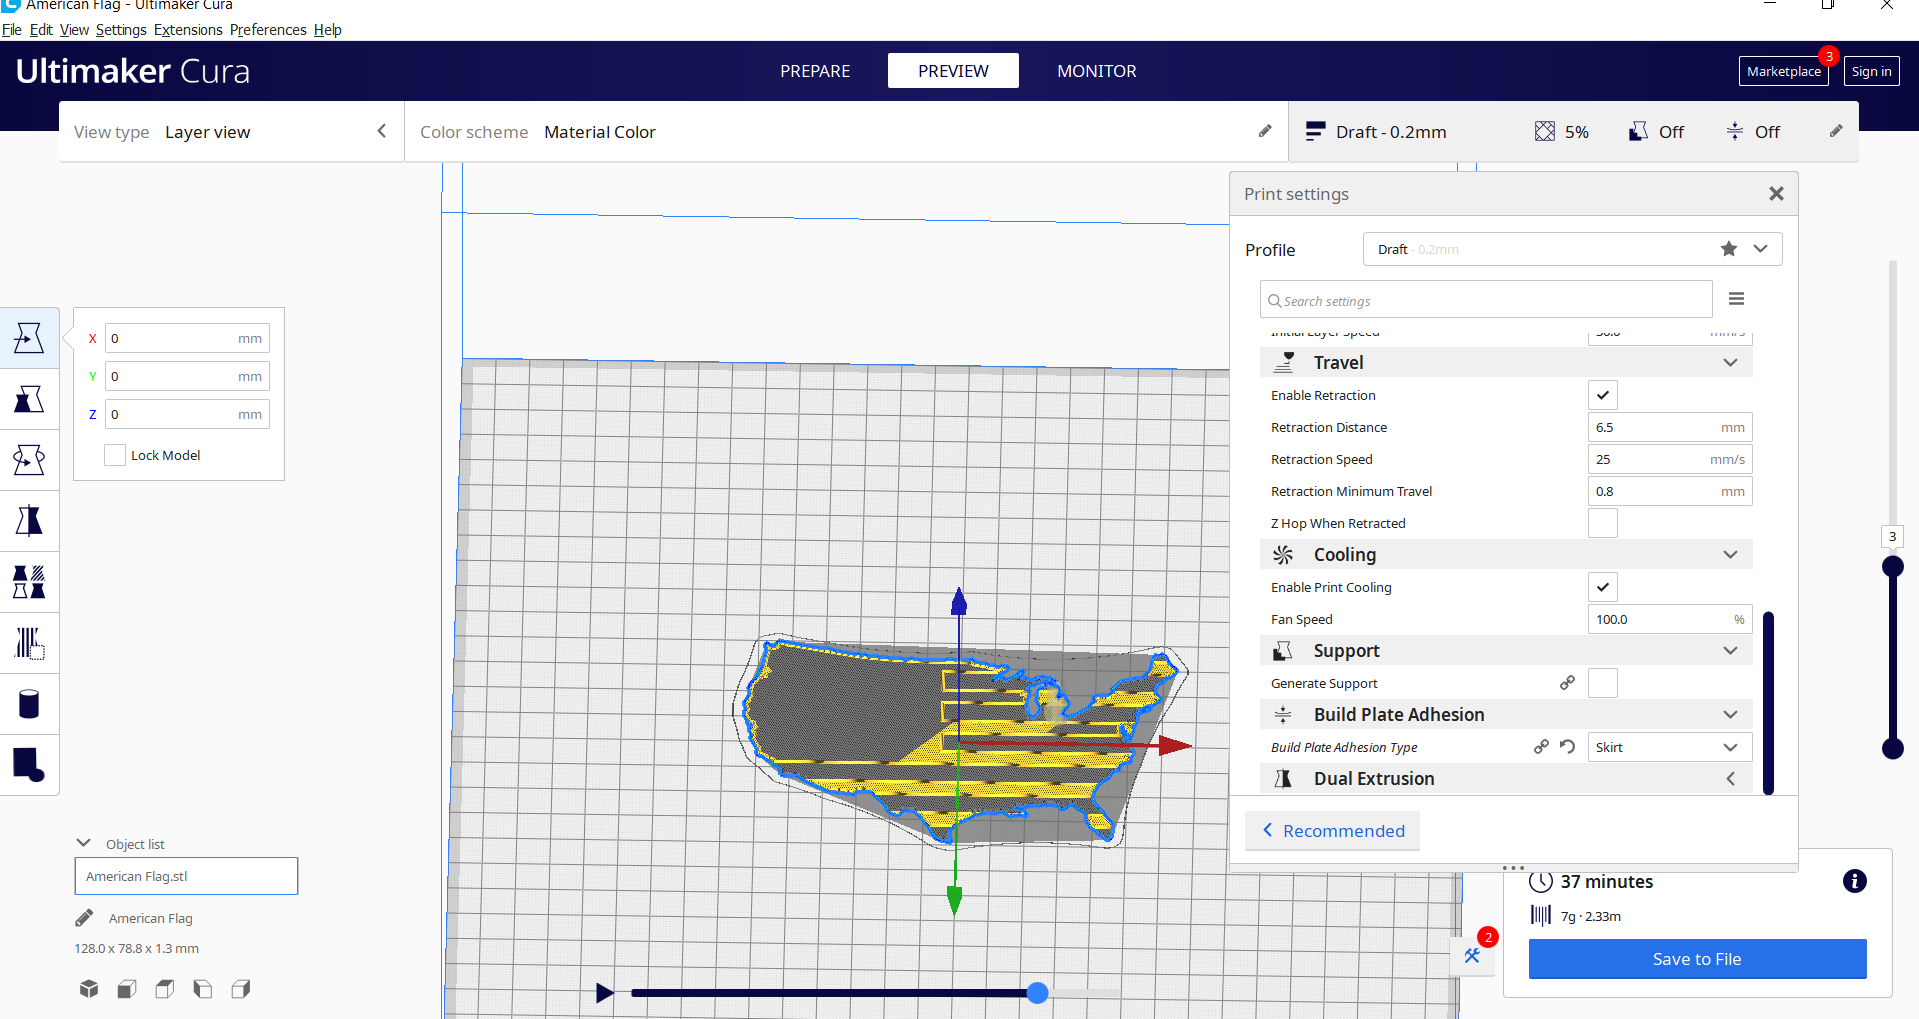Screen dimensions: 1919x1019
Task: Check the Lock Model box
Action: tap(115, 455)
